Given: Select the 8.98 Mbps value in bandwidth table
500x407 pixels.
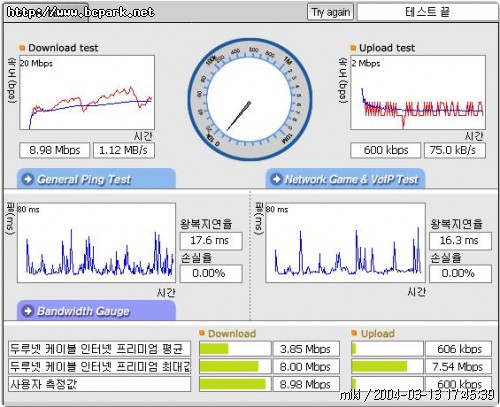Looking at the screenshot, I should [306, 384].
